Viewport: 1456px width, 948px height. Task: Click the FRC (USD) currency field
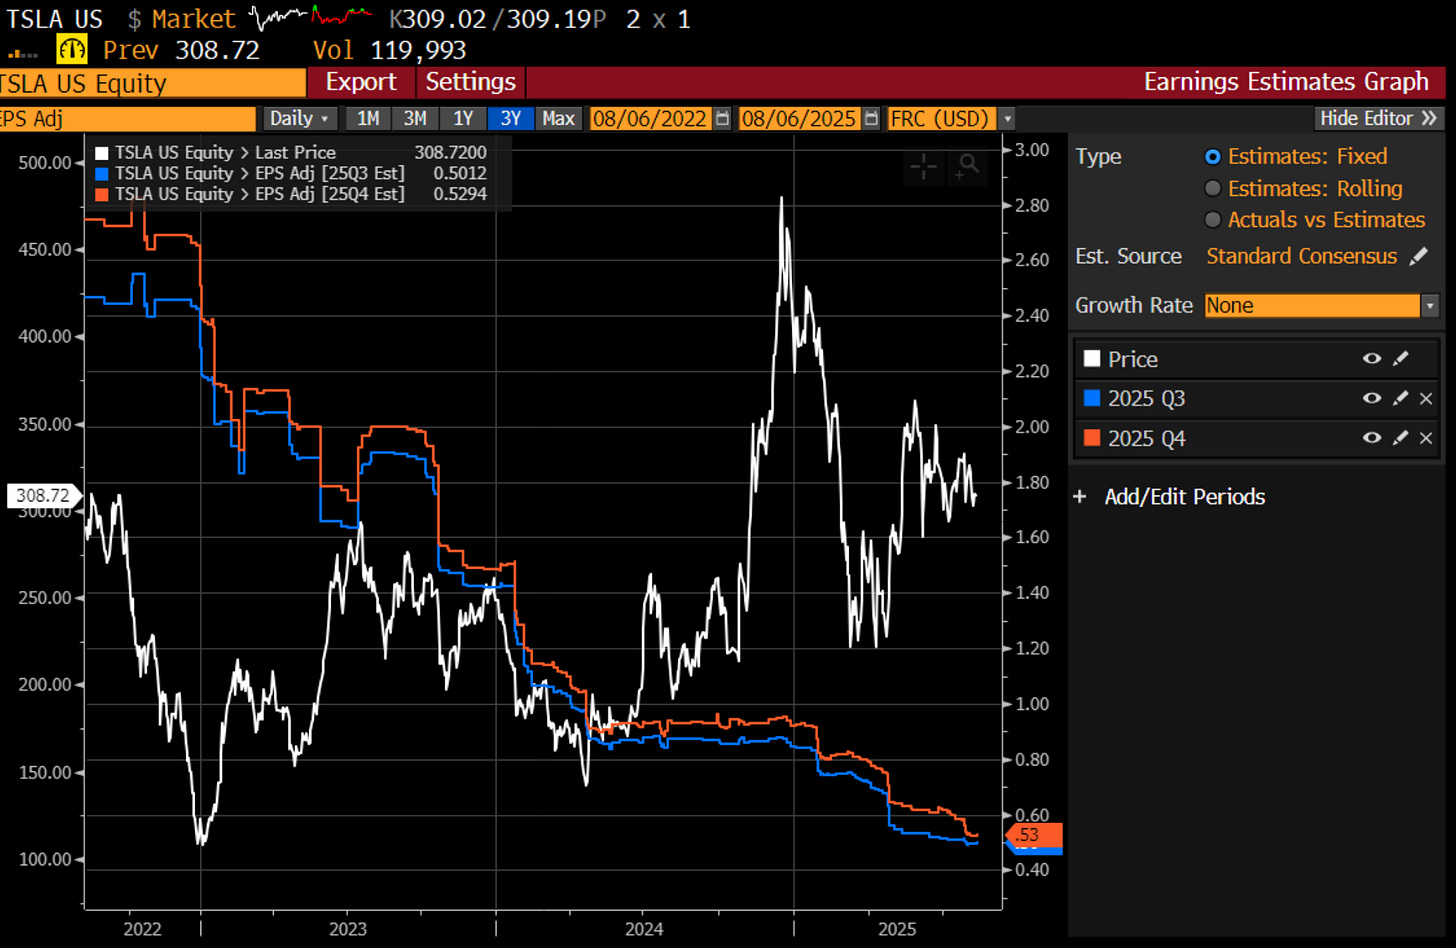(x=942, y=118)
